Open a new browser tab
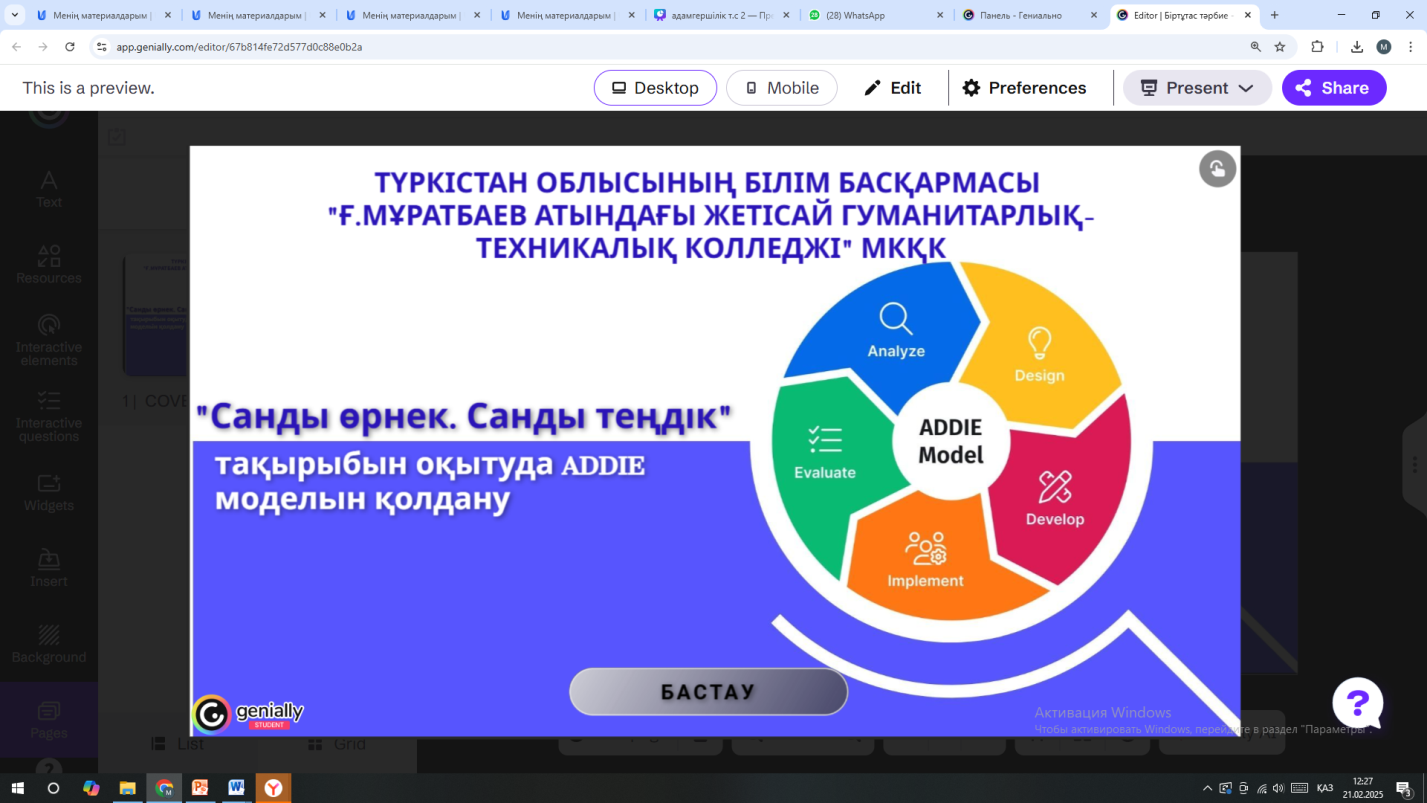This screenshot has height=803, width=1427. [x=1274, y=15]
